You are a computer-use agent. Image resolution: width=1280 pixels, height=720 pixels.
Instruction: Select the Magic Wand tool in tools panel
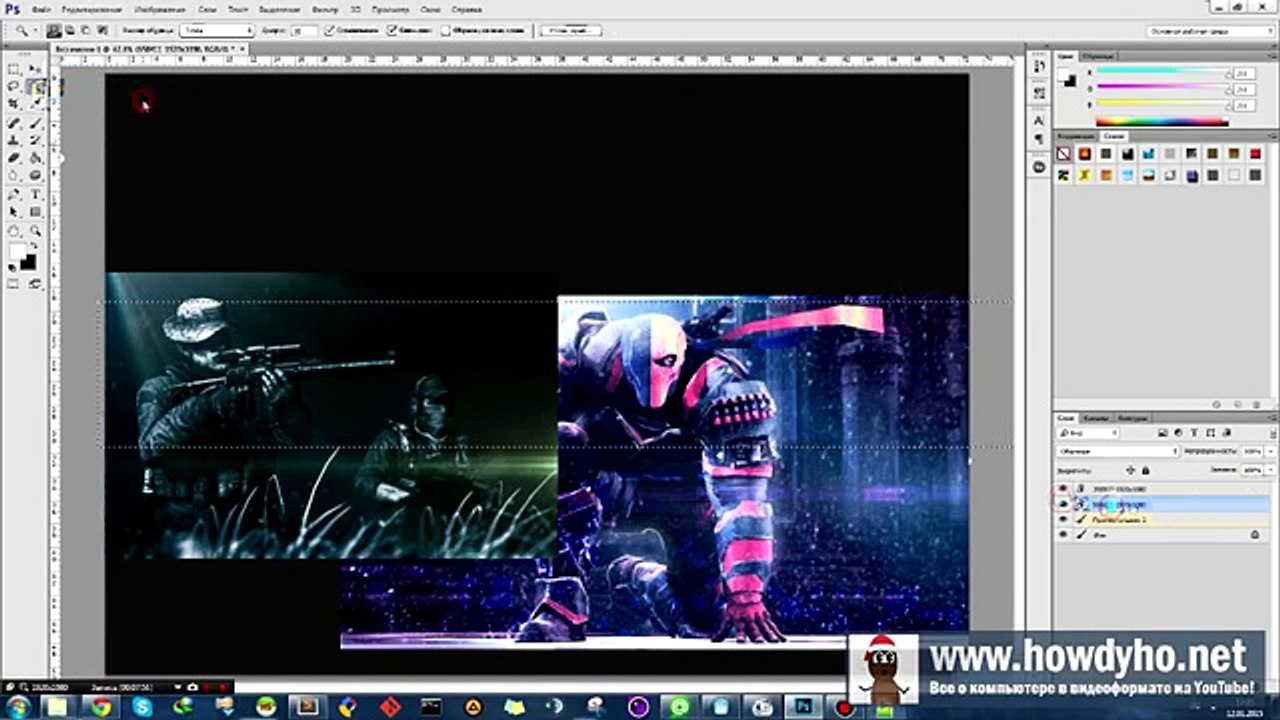[35, 88]
